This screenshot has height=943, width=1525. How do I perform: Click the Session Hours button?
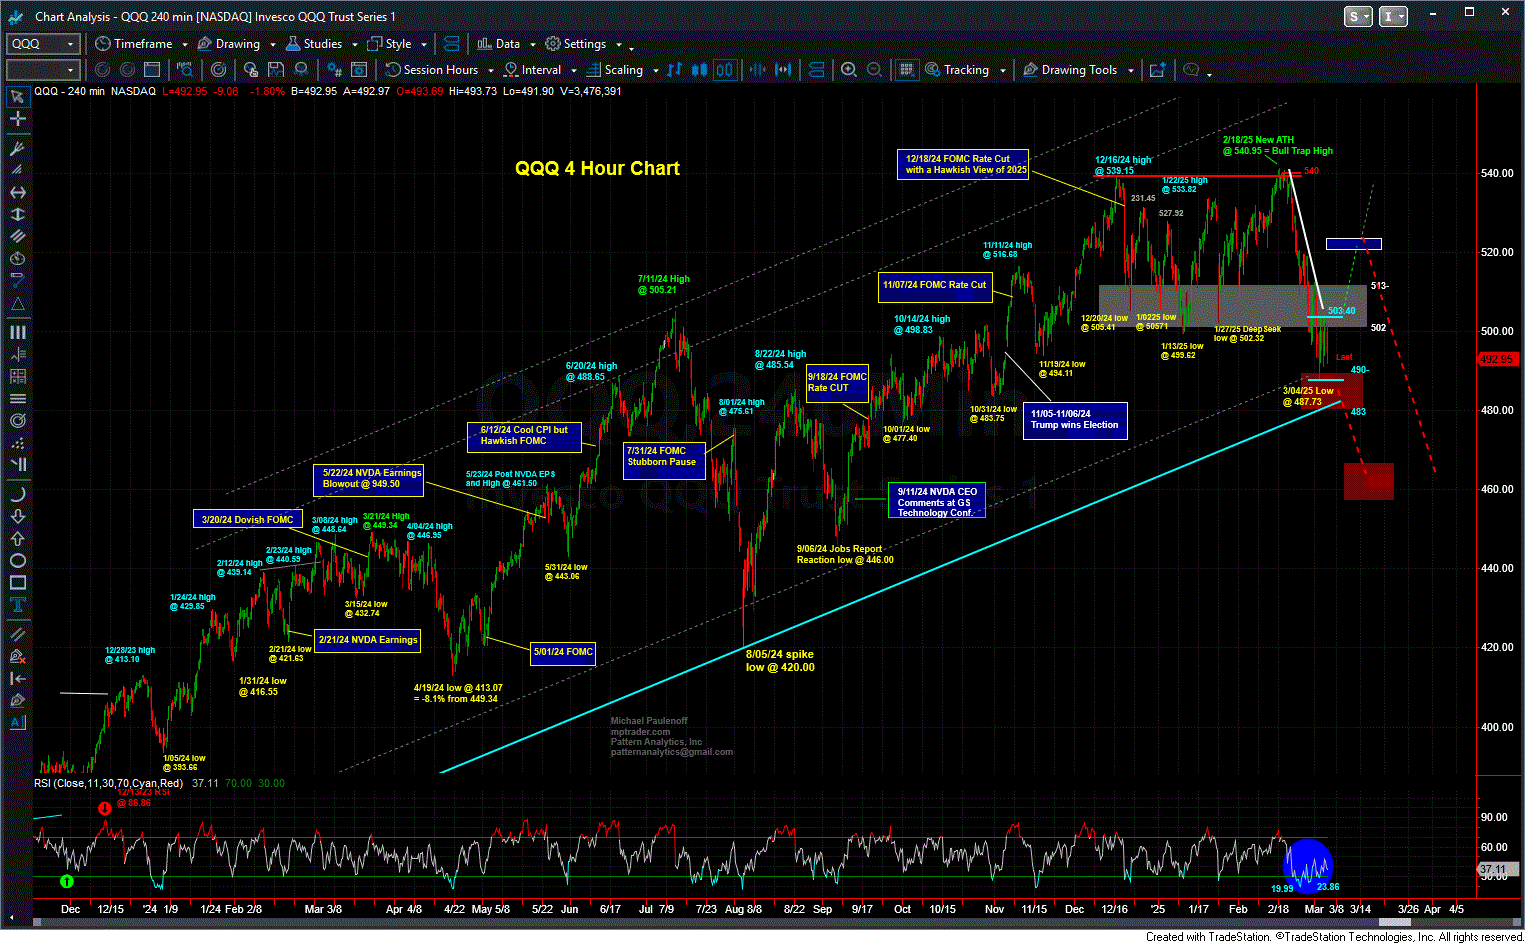(x=432, y=70)
